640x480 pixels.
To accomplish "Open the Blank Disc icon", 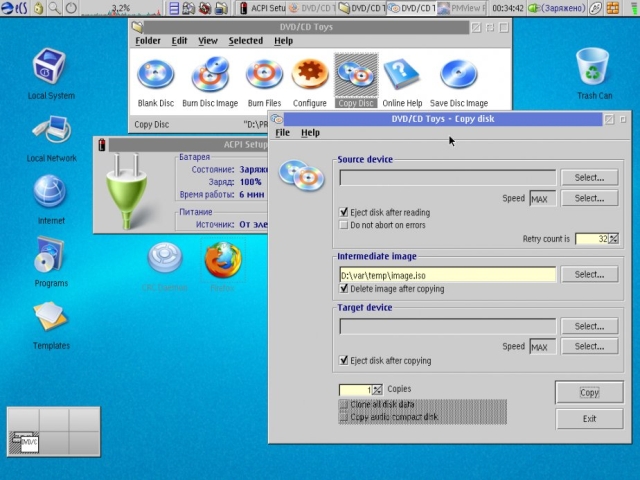I will pos(155,75).
